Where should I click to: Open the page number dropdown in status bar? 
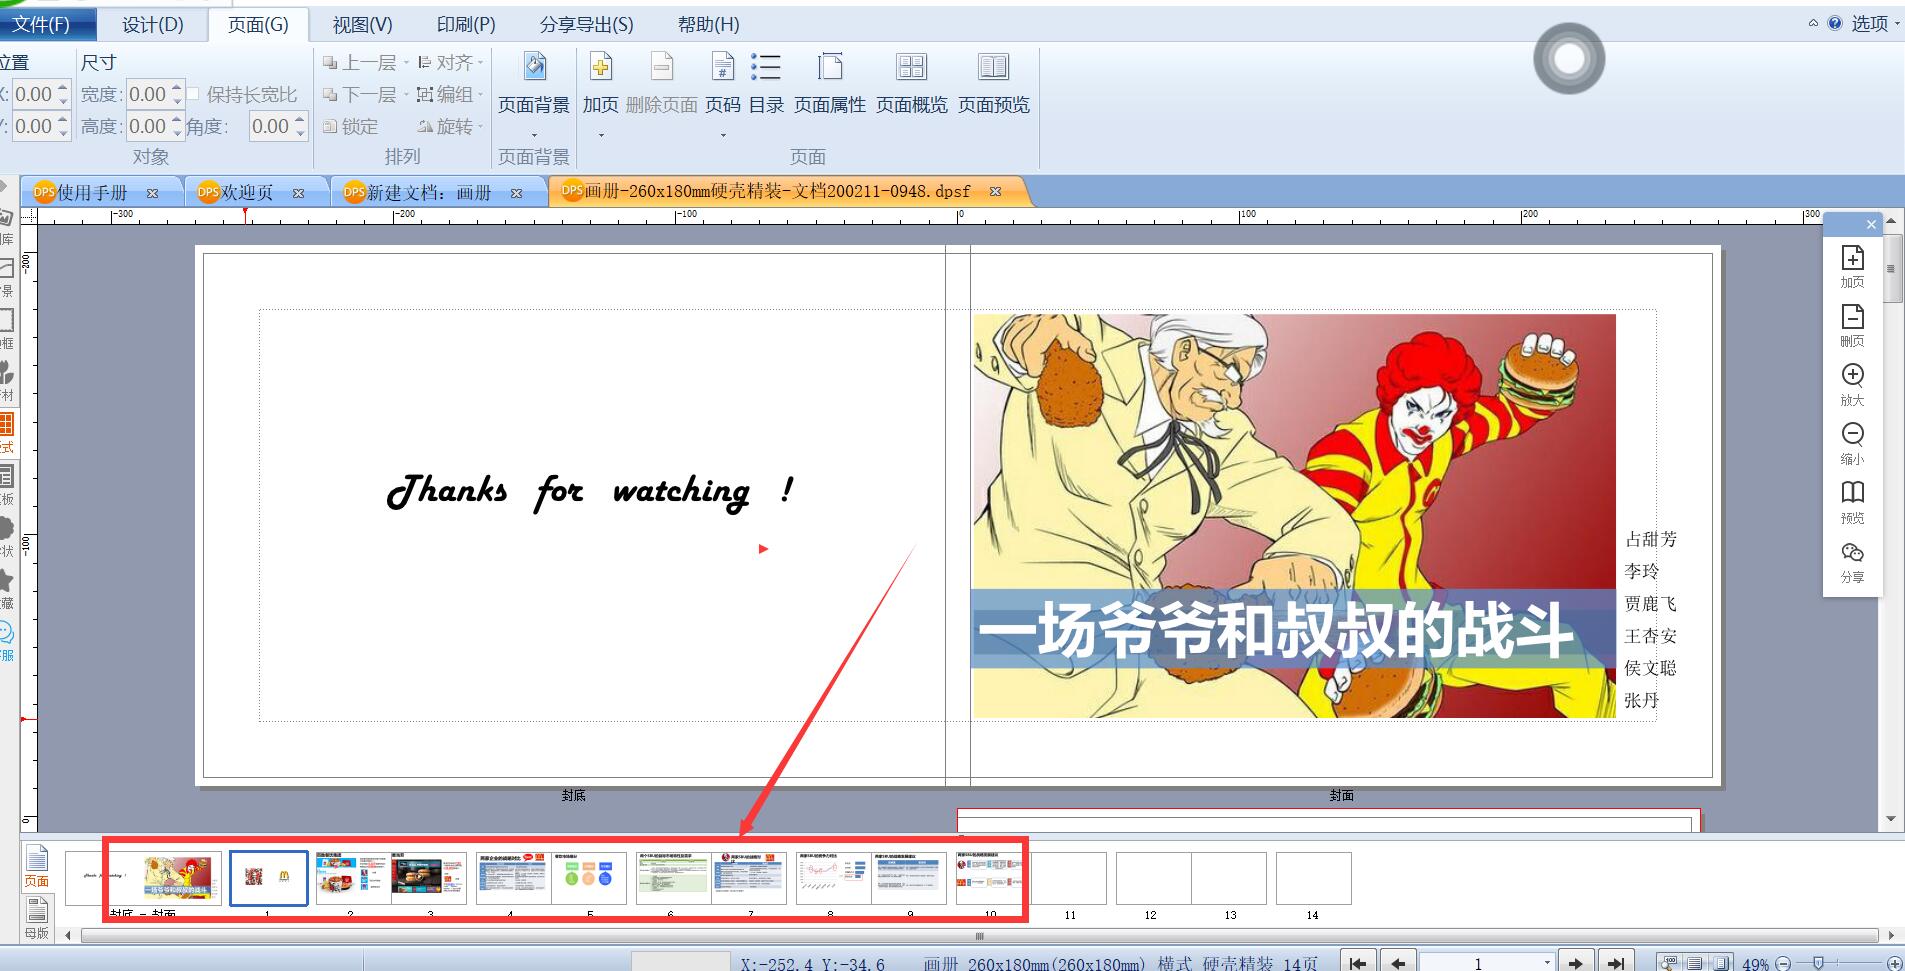coord(1547,962)
